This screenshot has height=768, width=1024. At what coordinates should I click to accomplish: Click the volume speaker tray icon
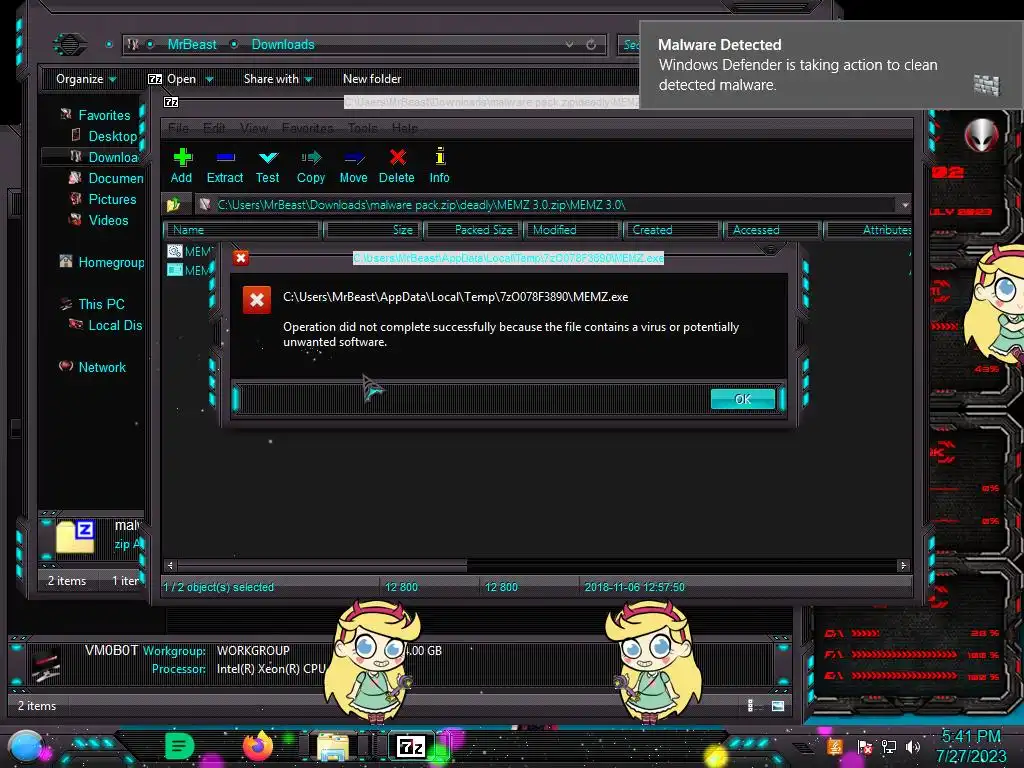[x=913, y=747]
